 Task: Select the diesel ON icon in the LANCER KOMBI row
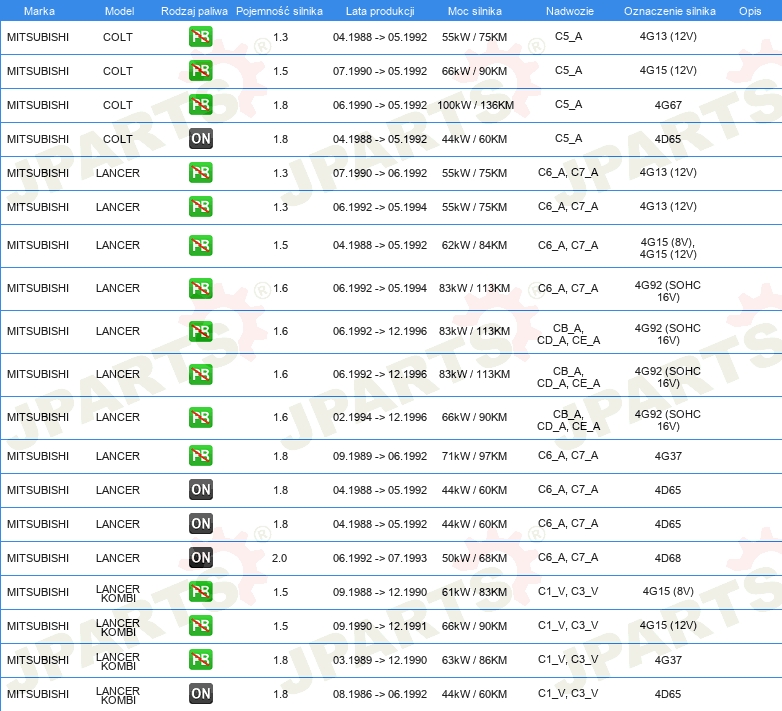[x=200, y=694]
